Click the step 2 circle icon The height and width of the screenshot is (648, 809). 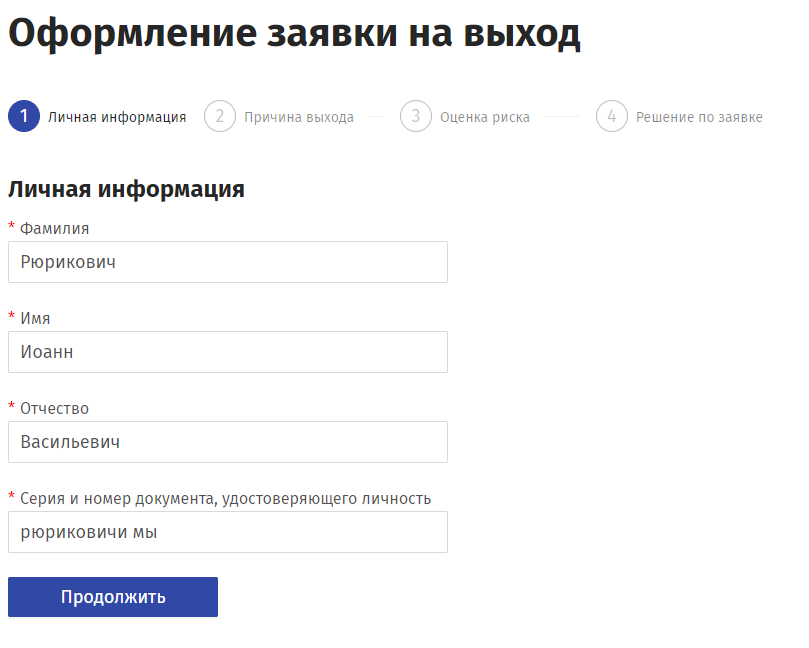[220, 116]
